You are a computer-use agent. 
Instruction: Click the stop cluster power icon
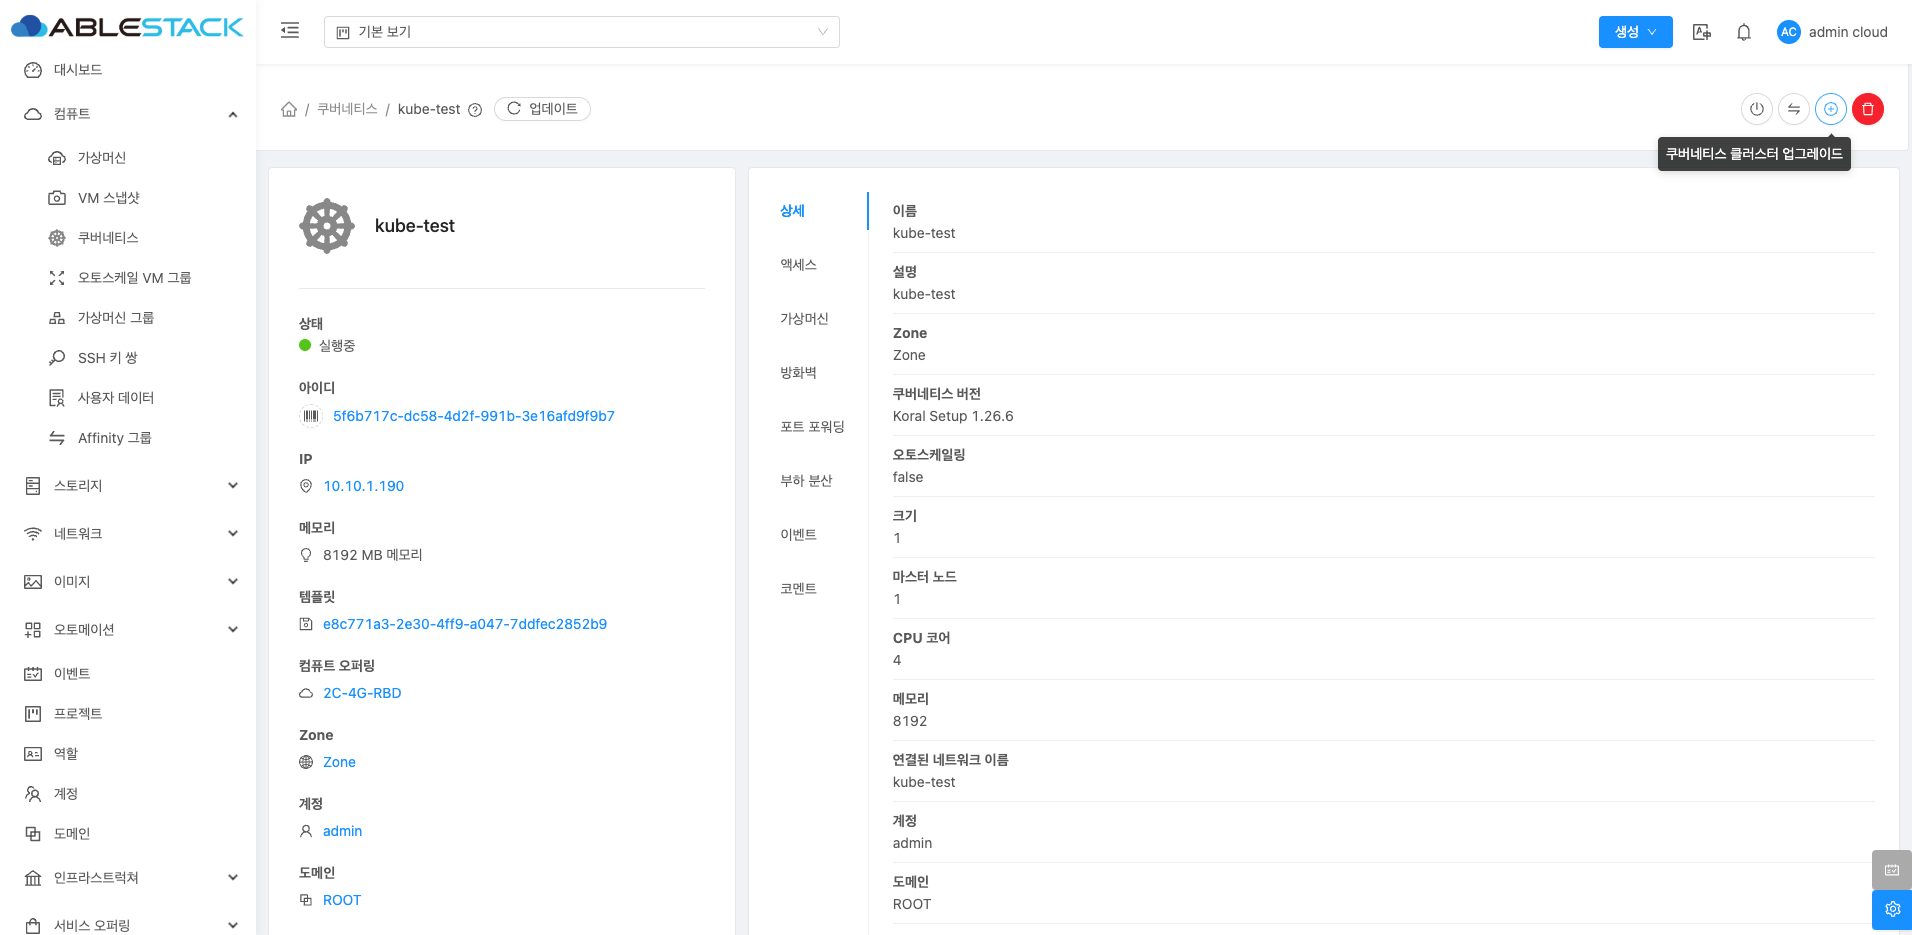click(x=1756, y=109)
